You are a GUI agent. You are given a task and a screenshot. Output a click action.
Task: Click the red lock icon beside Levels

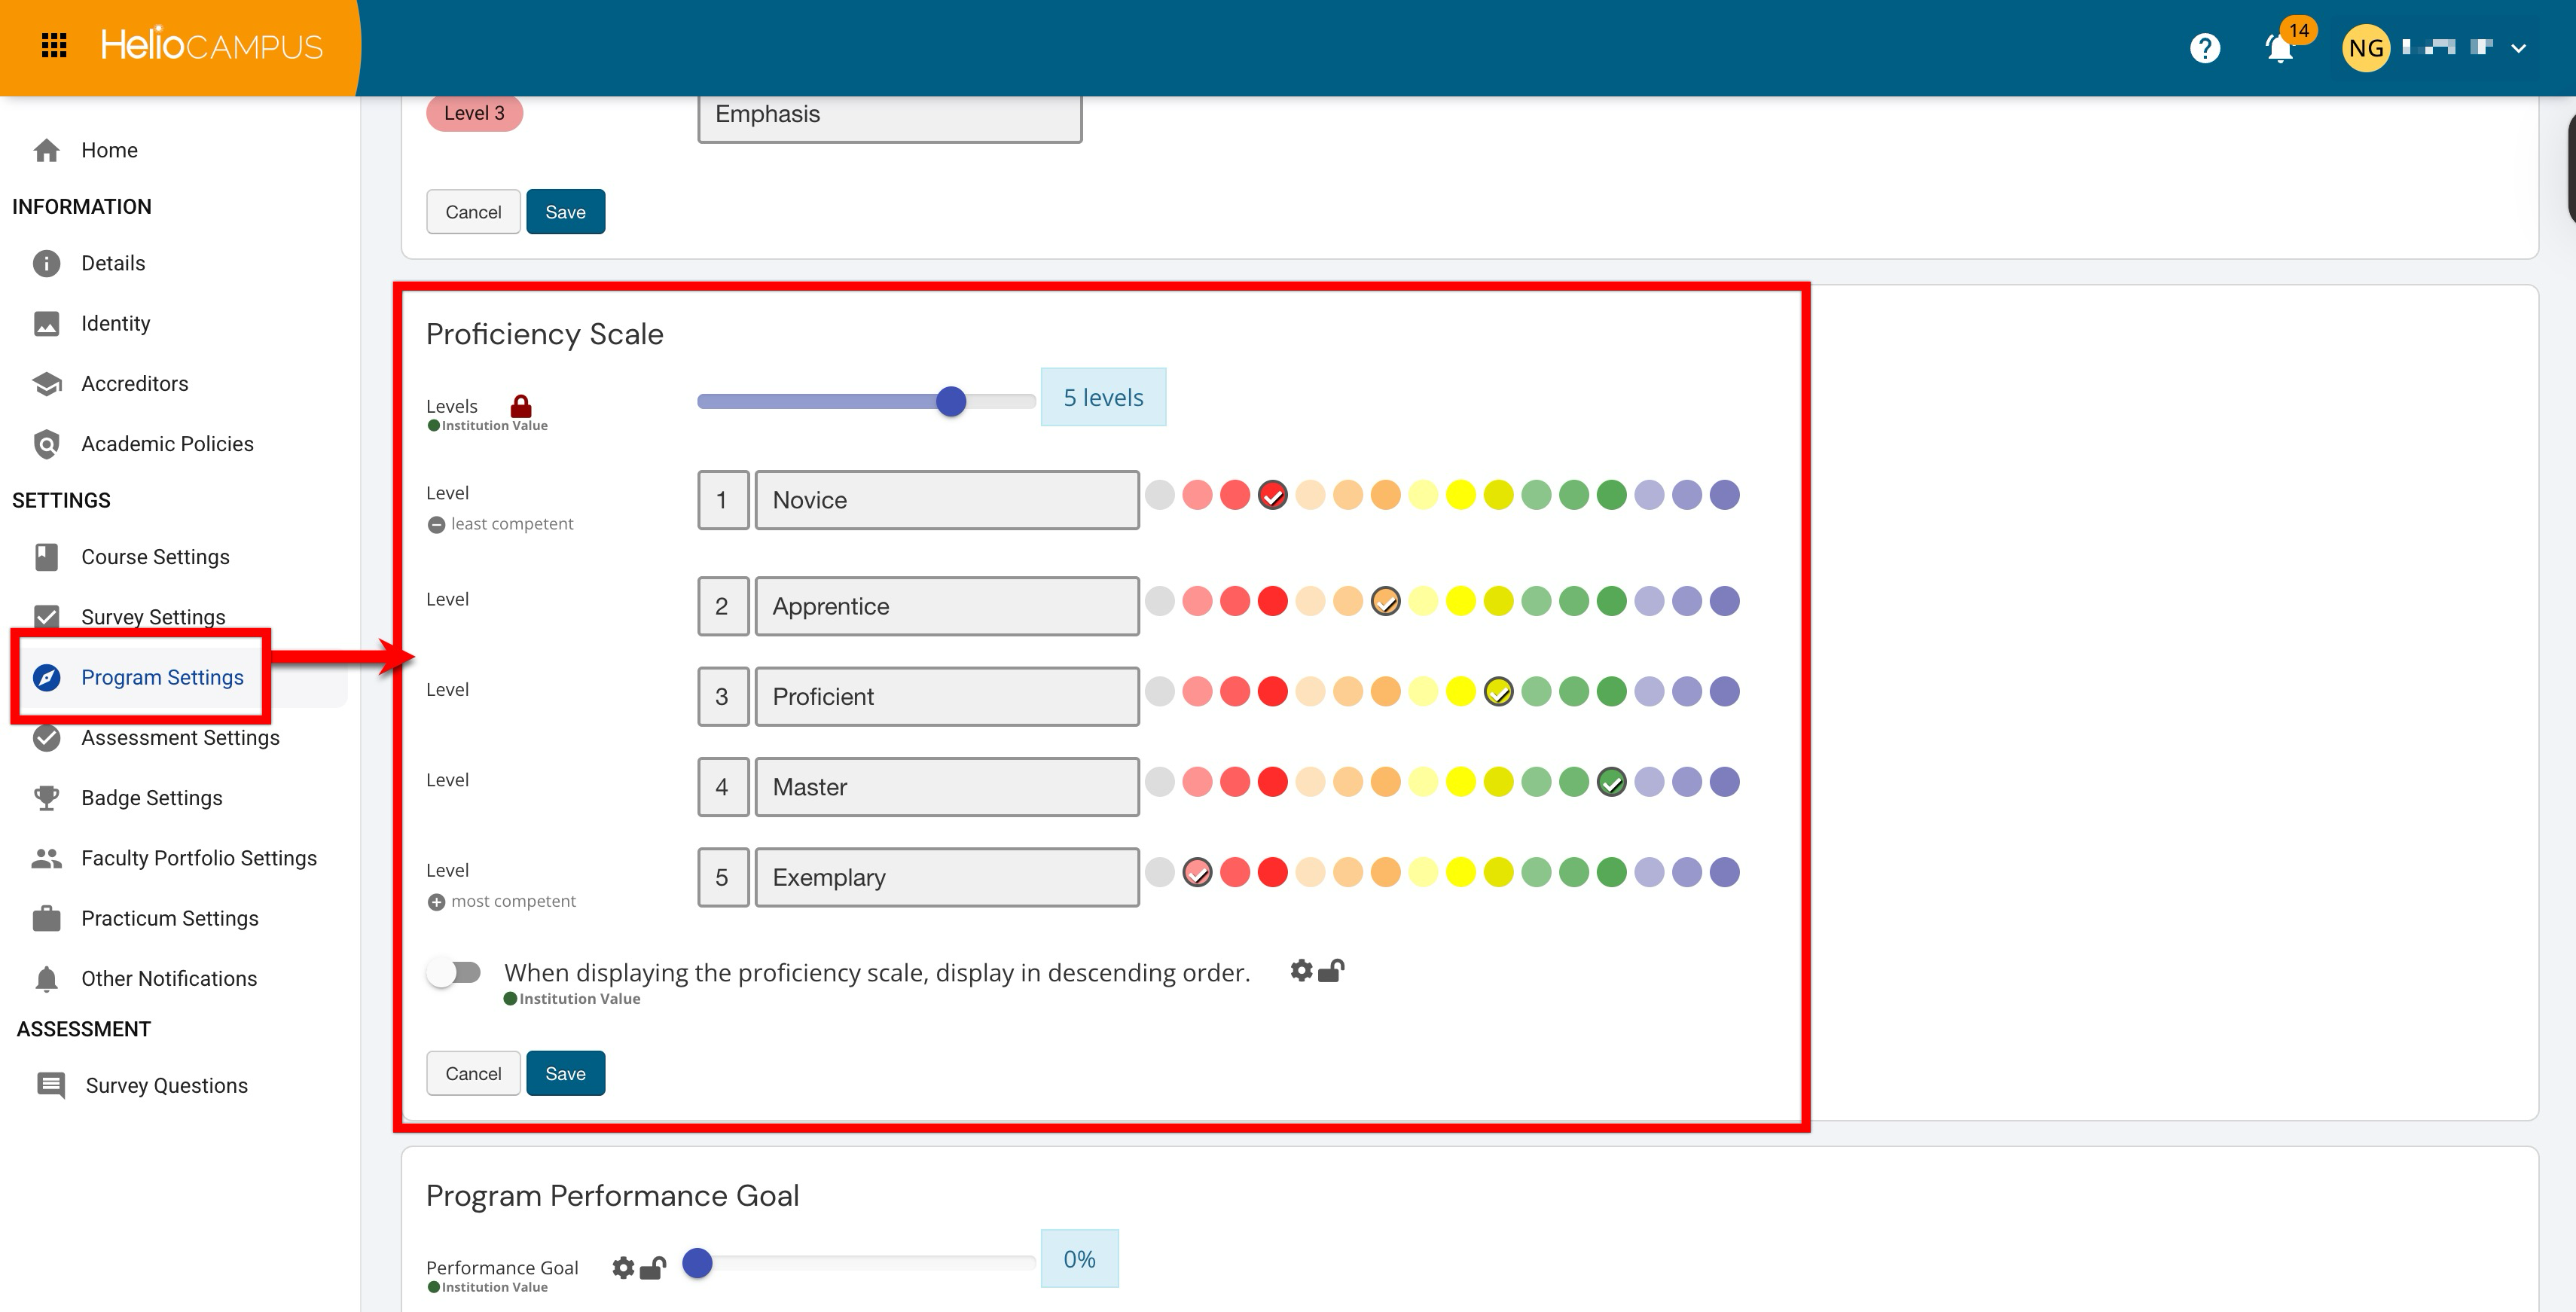point(521,406)
